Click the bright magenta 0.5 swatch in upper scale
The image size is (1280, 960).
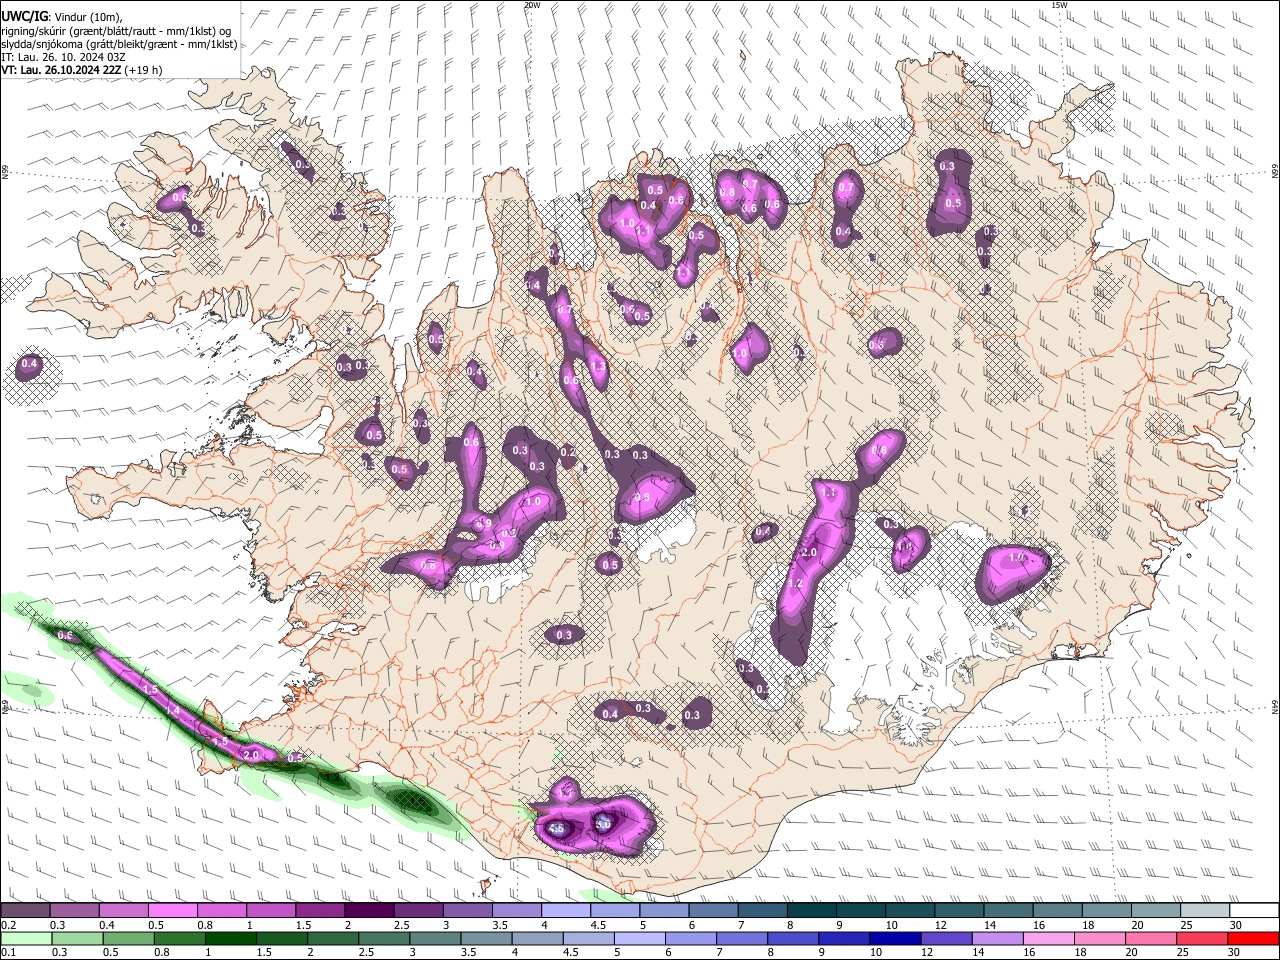click(172, 911)
